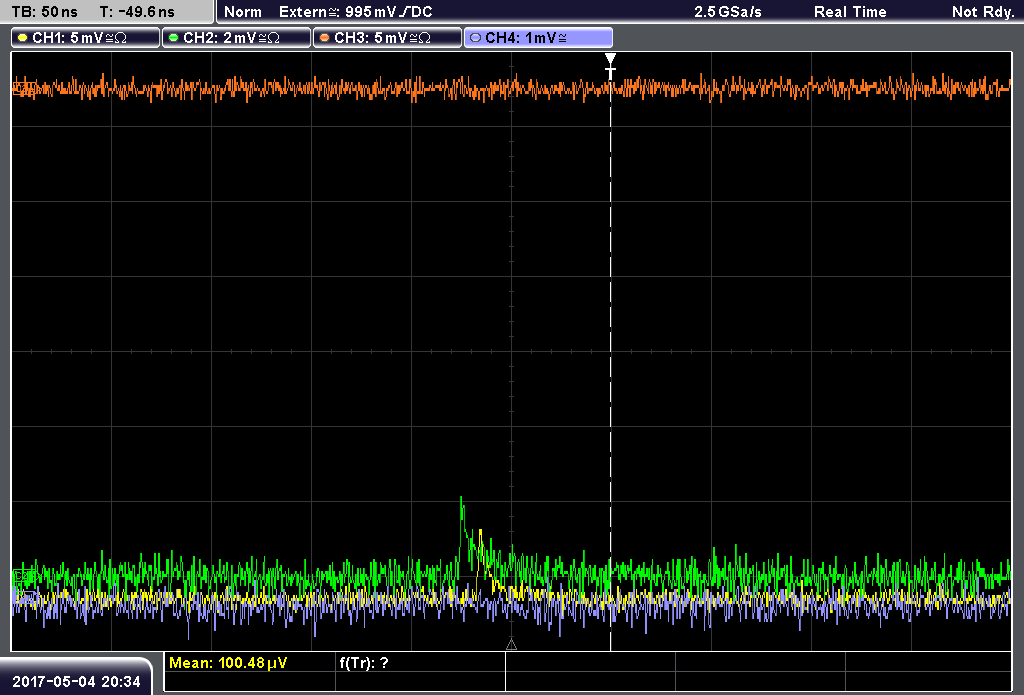This screenshot has height=695, width=1024.
Task: Click the green CH2 ground level marker
Action: tap(24, 575)
